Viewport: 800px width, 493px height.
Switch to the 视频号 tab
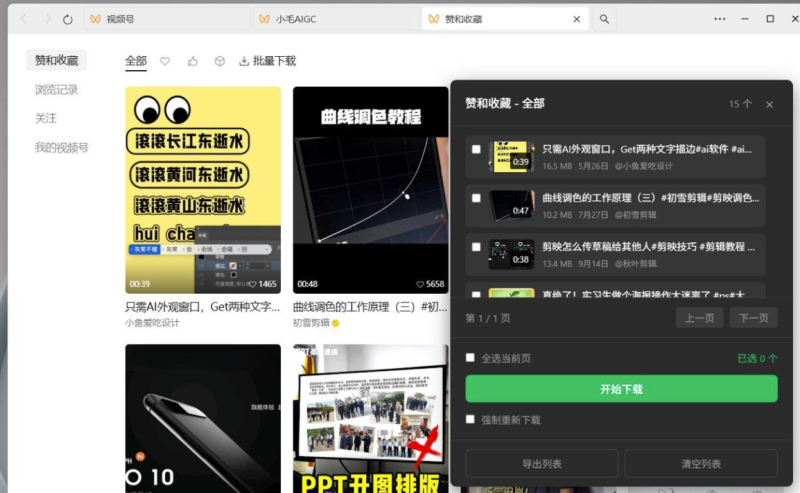tap(167, 19)
